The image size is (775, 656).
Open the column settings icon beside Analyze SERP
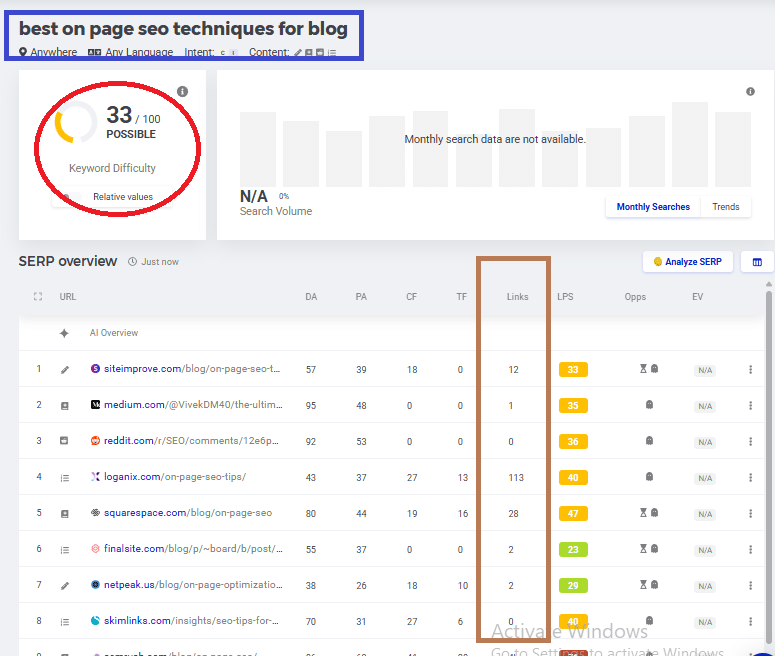(x=757, y=262)
